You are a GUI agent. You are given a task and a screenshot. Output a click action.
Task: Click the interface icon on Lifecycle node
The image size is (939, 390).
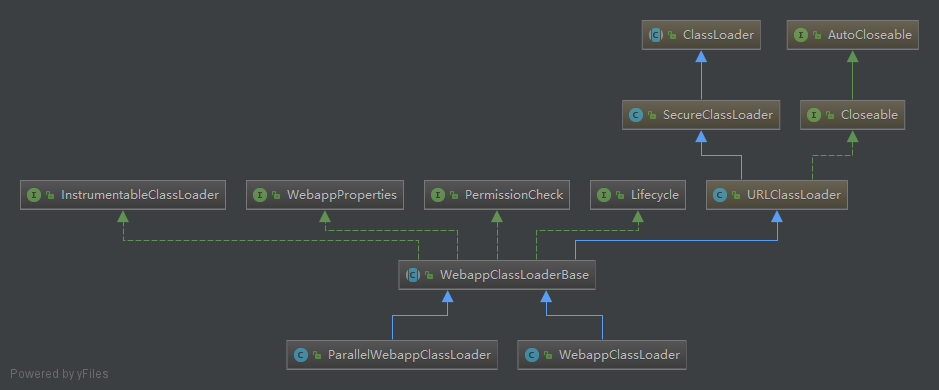tap(604, 195)
